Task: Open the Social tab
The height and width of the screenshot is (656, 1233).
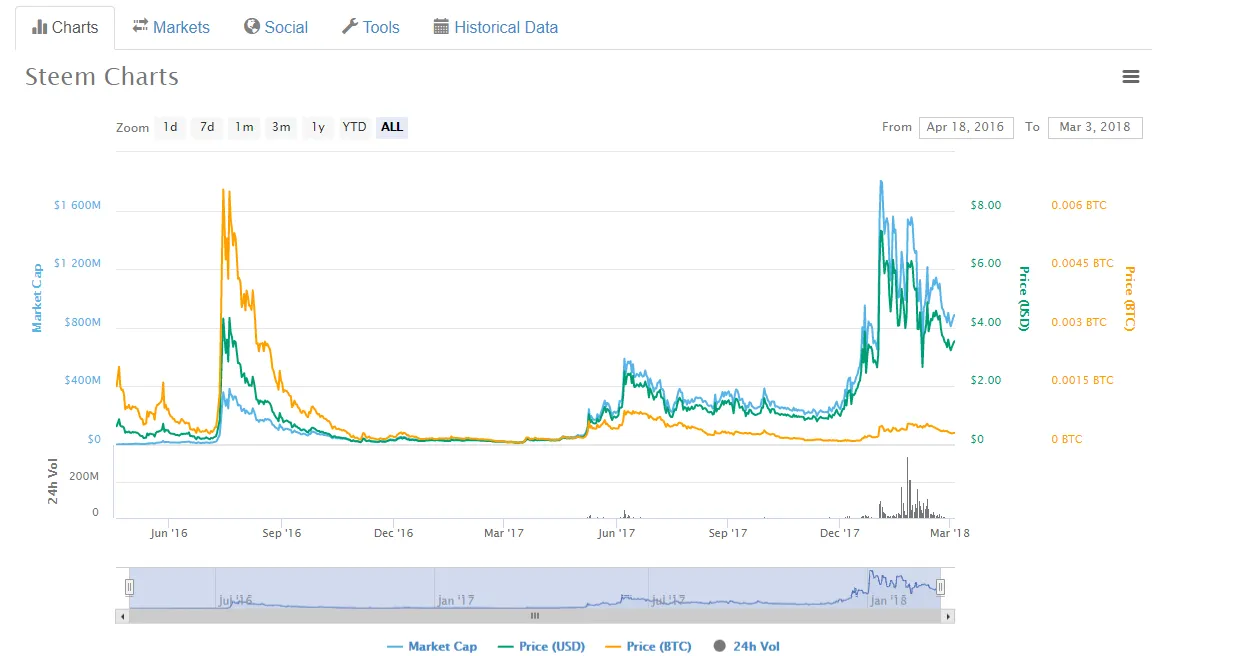Action: (276, 27)
